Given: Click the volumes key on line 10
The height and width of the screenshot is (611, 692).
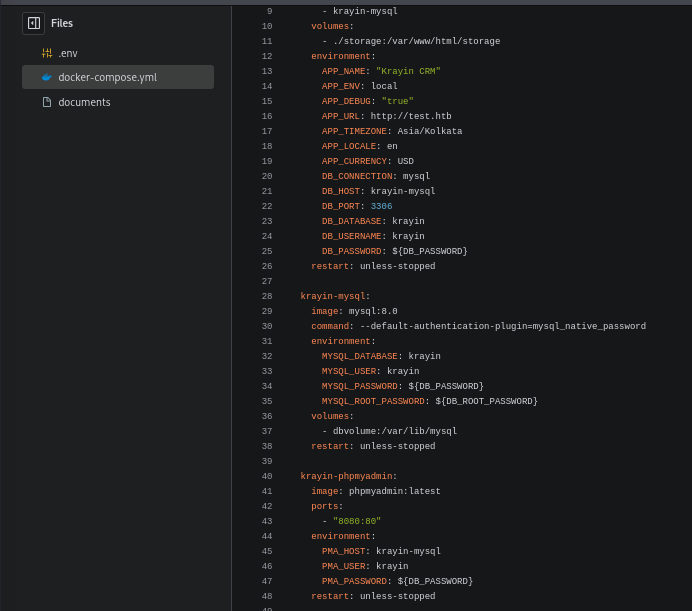Looking at the screenshot, I should [x=330, y=26].
